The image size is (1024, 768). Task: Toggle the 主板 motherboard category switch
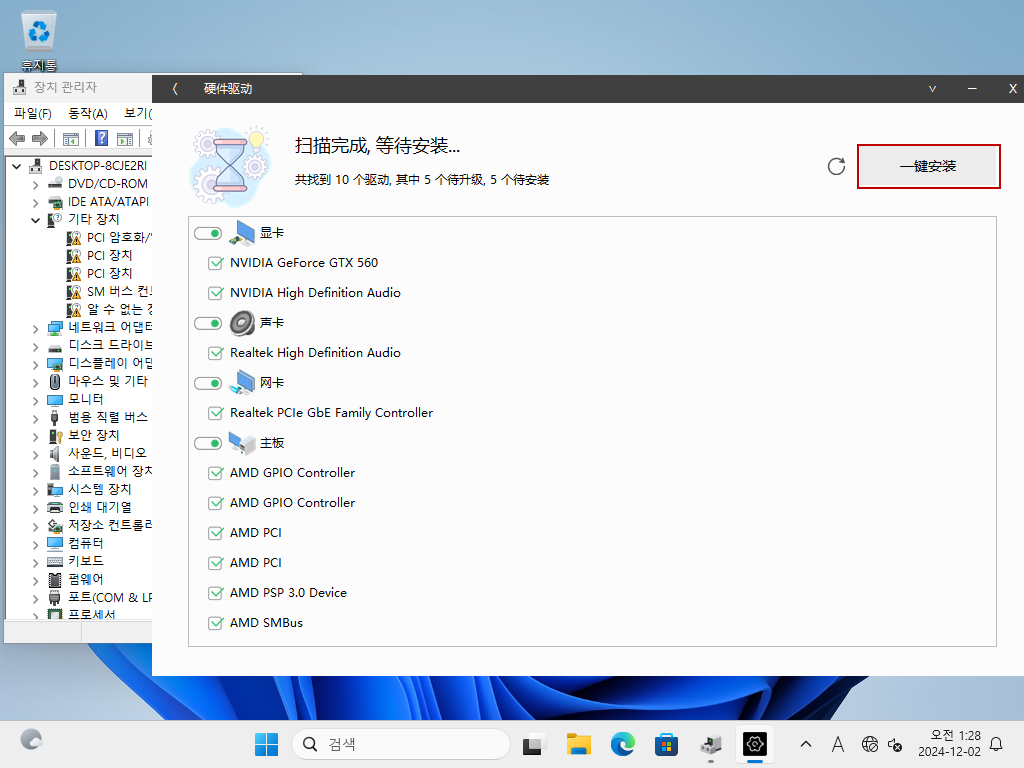pos(208,443)
